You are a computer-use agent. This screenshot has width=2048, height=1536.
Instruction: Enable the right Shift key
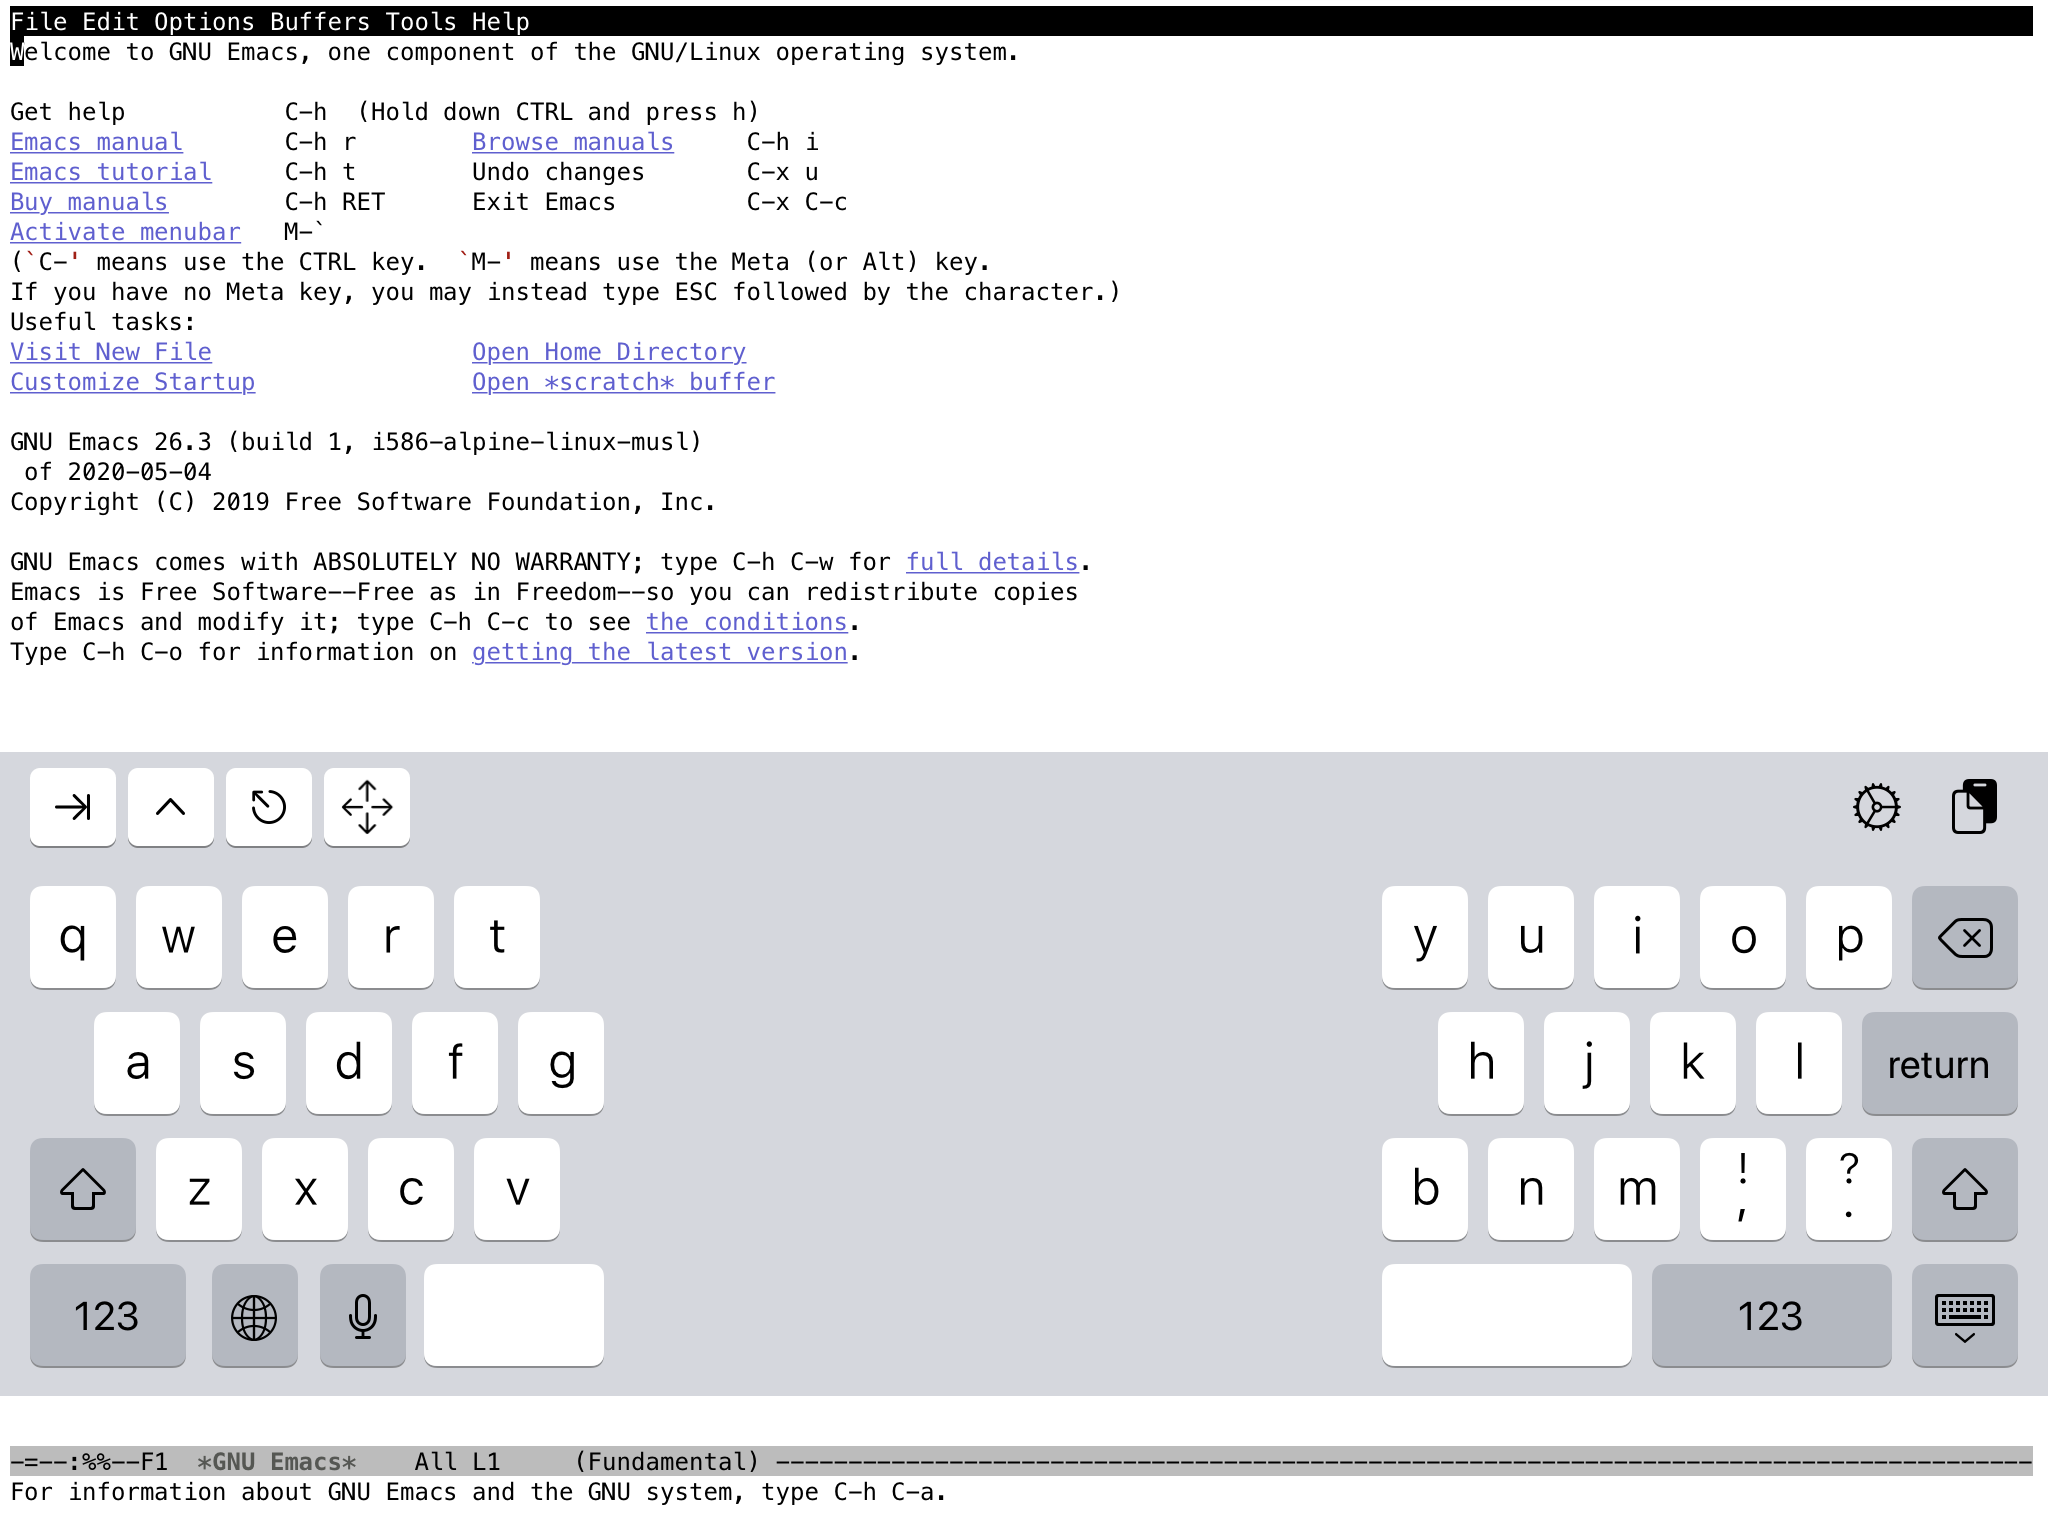pos(1965,1190)
